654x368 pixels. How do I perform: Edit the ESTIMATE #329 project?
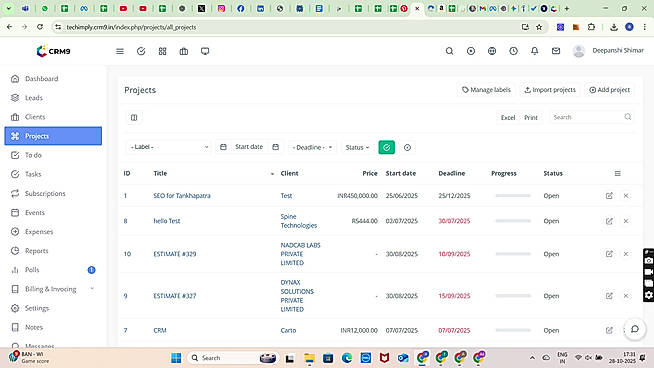tap(609, 254)
